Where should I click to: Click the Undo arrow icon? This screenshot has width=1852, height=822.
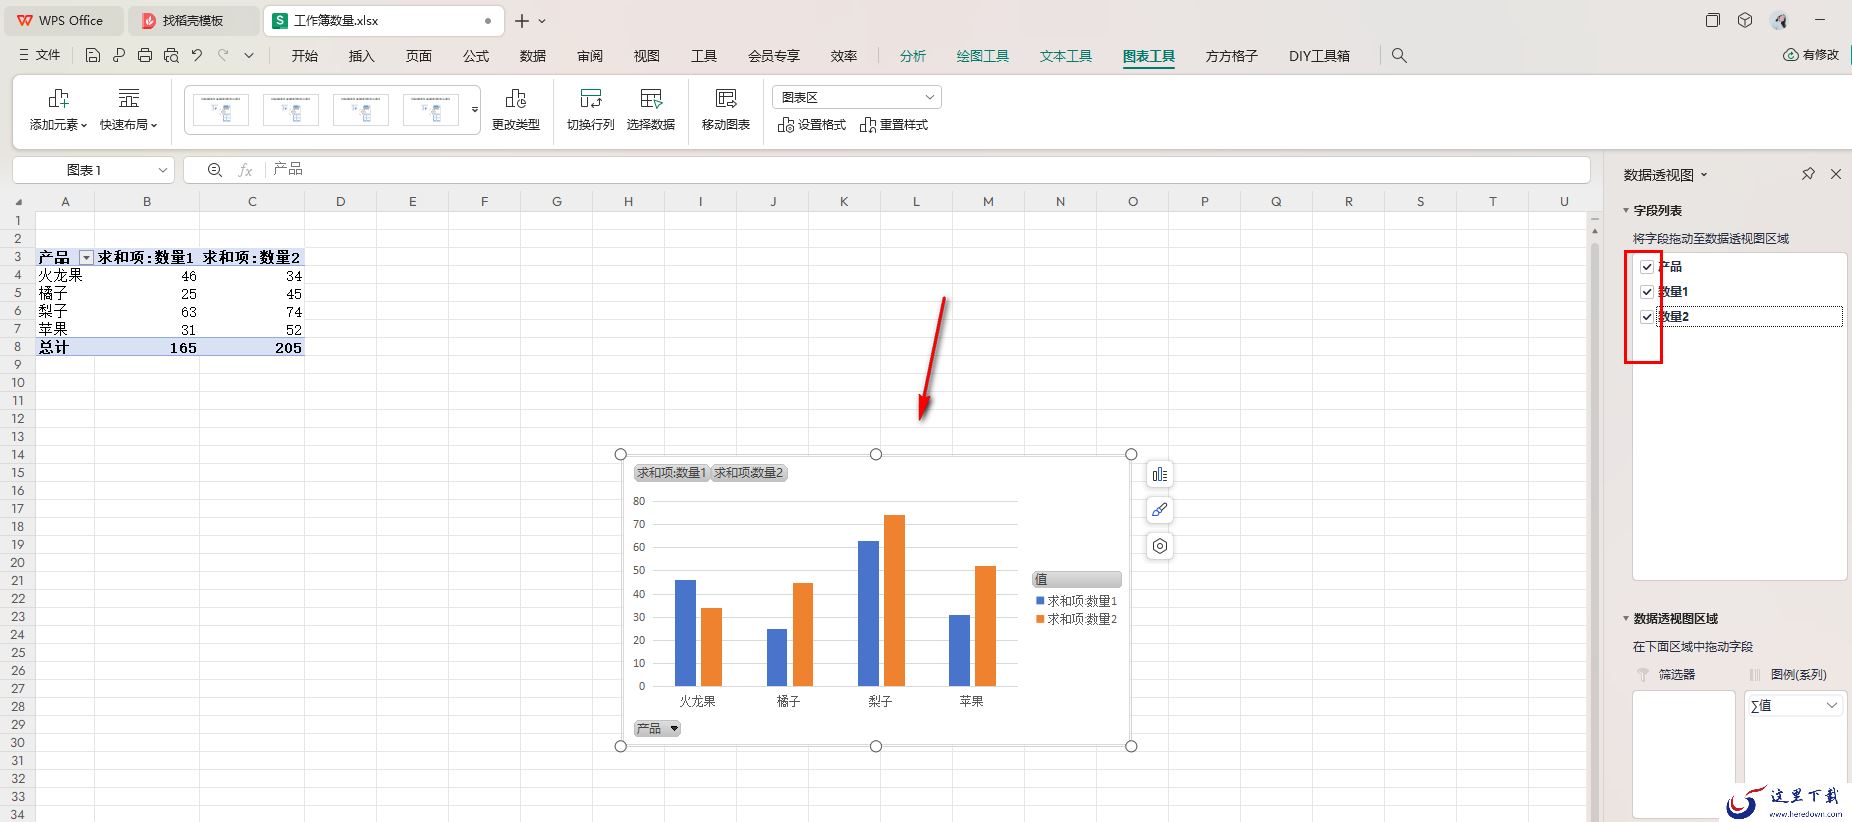197,56
